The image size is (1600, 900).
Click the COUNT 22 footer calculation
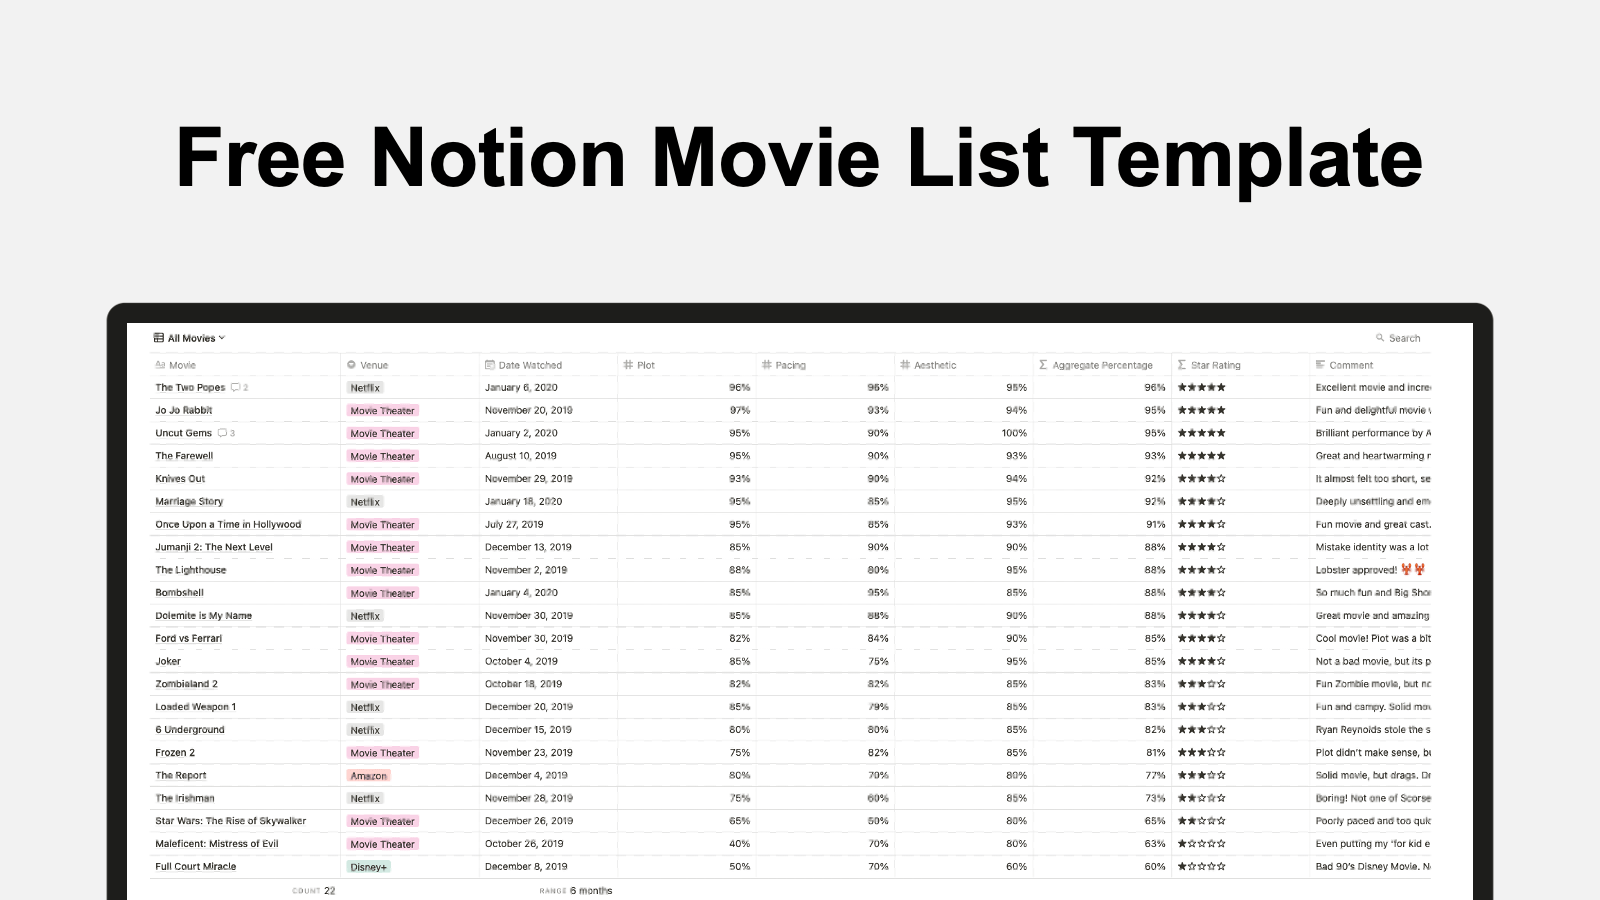pyautogui.click(x=314, y=890)
